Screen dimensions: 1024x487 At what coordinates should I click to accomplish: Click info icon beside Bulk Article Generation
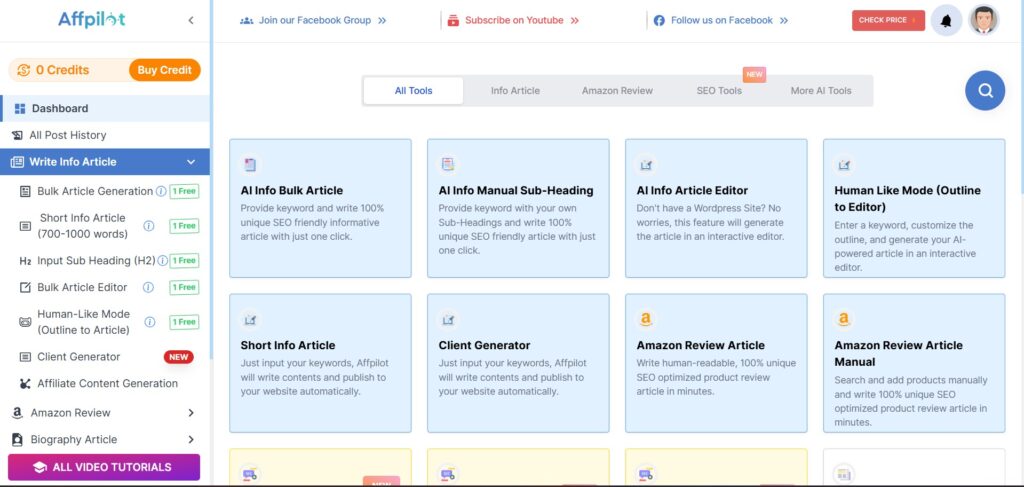pos(161,191)
